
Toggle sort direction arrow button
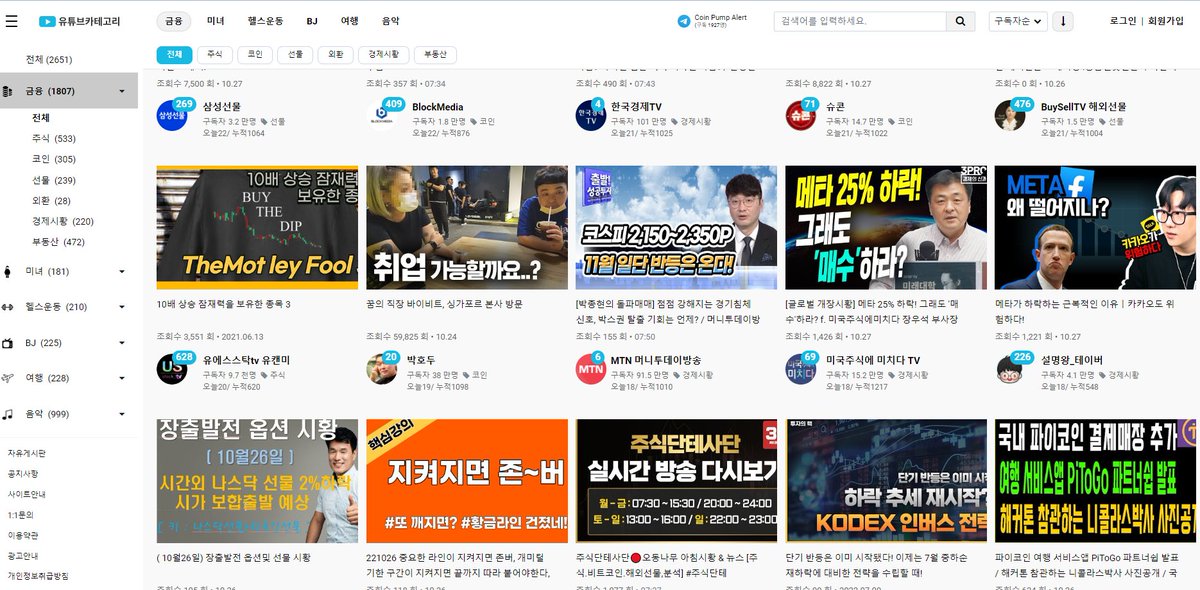(x=1063, y=21)
